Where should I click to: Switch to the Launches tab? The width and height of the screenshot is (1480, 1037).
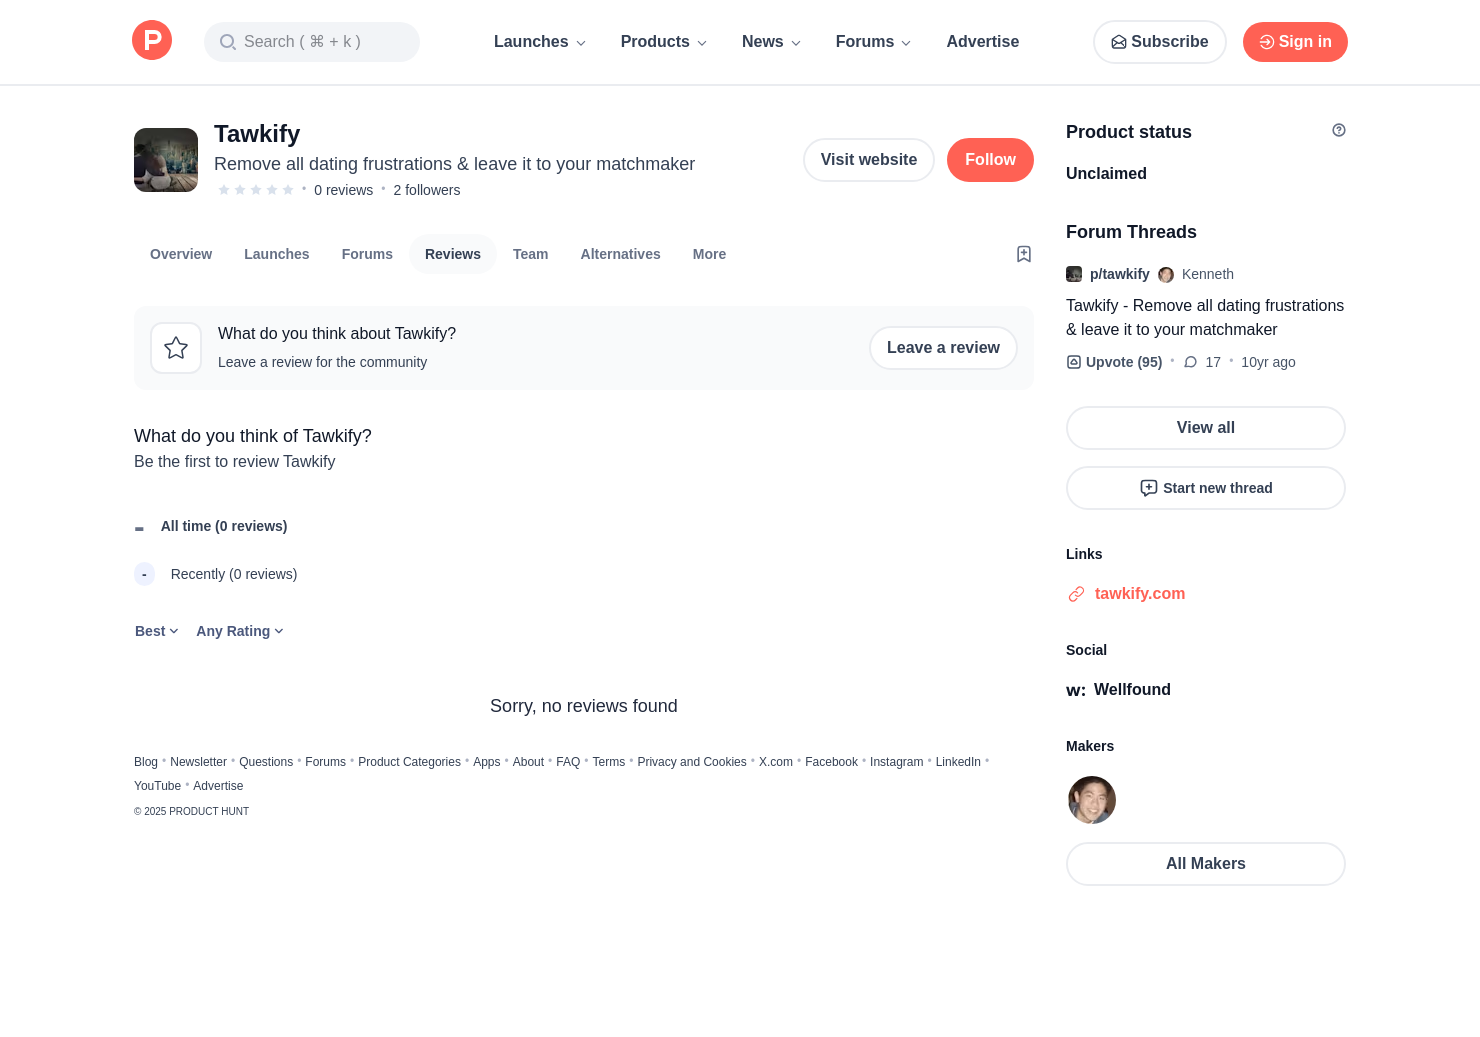tap(277, 254)
